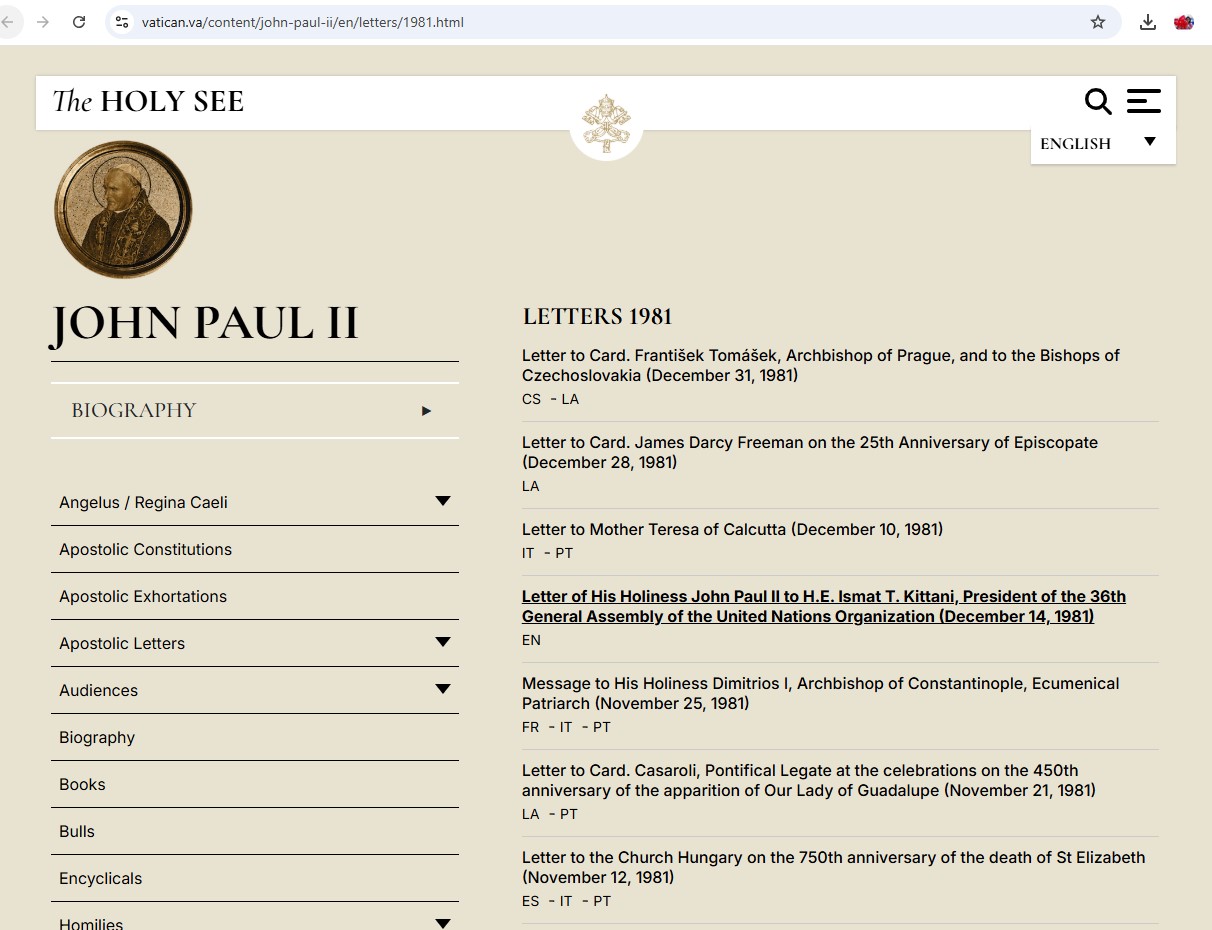Click the John Paul II portrait medallion
This screenshot has height=930, width=1212.
tap(123, 209)
